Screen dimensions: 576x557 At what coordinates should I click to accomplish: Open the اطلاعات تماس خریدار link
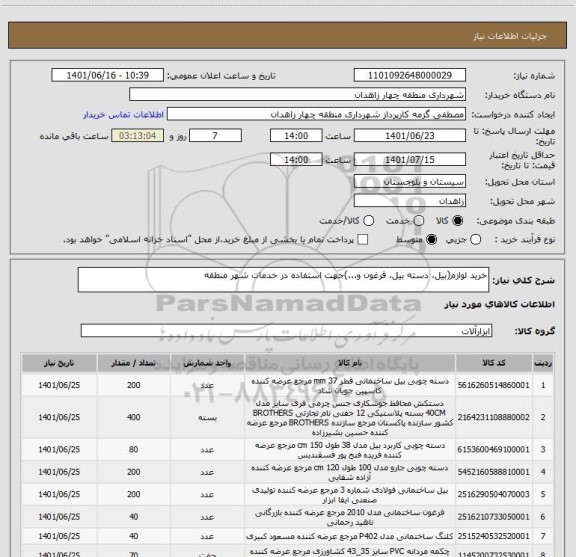(x=123, y=115)
